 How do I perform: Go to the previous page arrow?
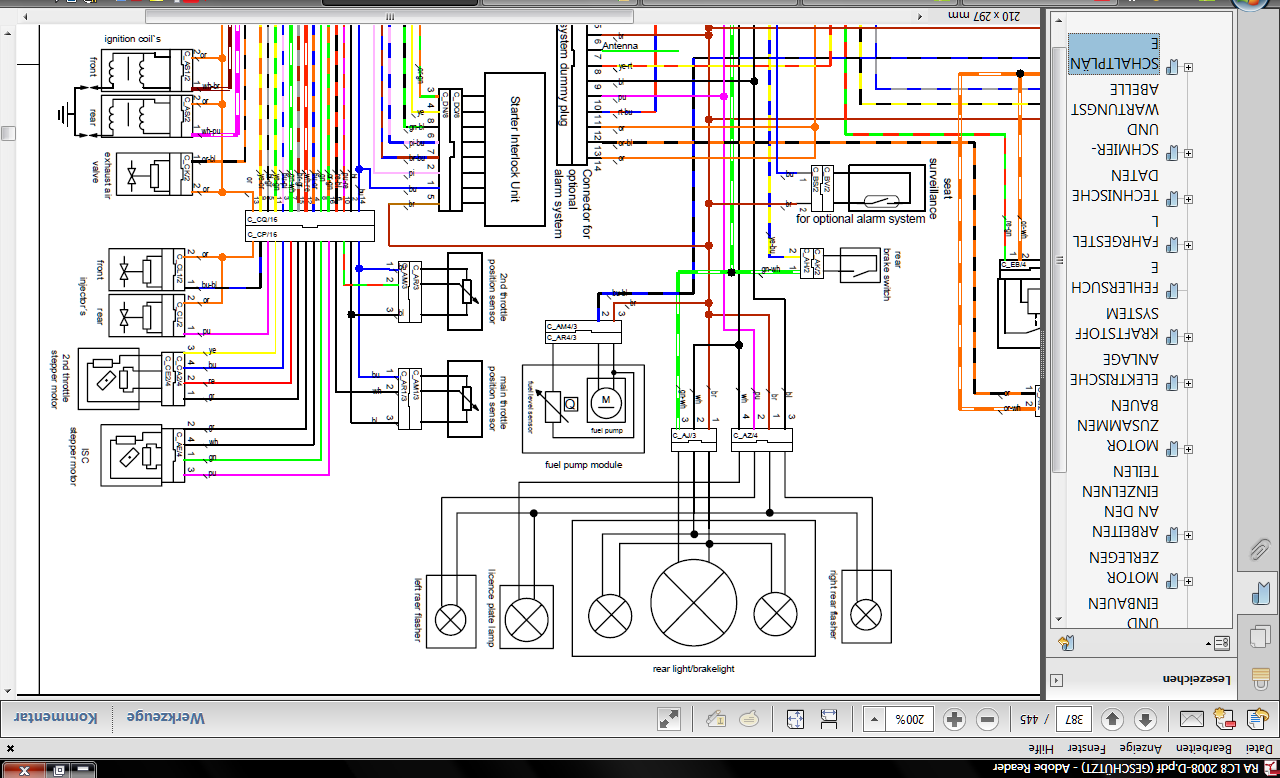(x=1146, y=719)
